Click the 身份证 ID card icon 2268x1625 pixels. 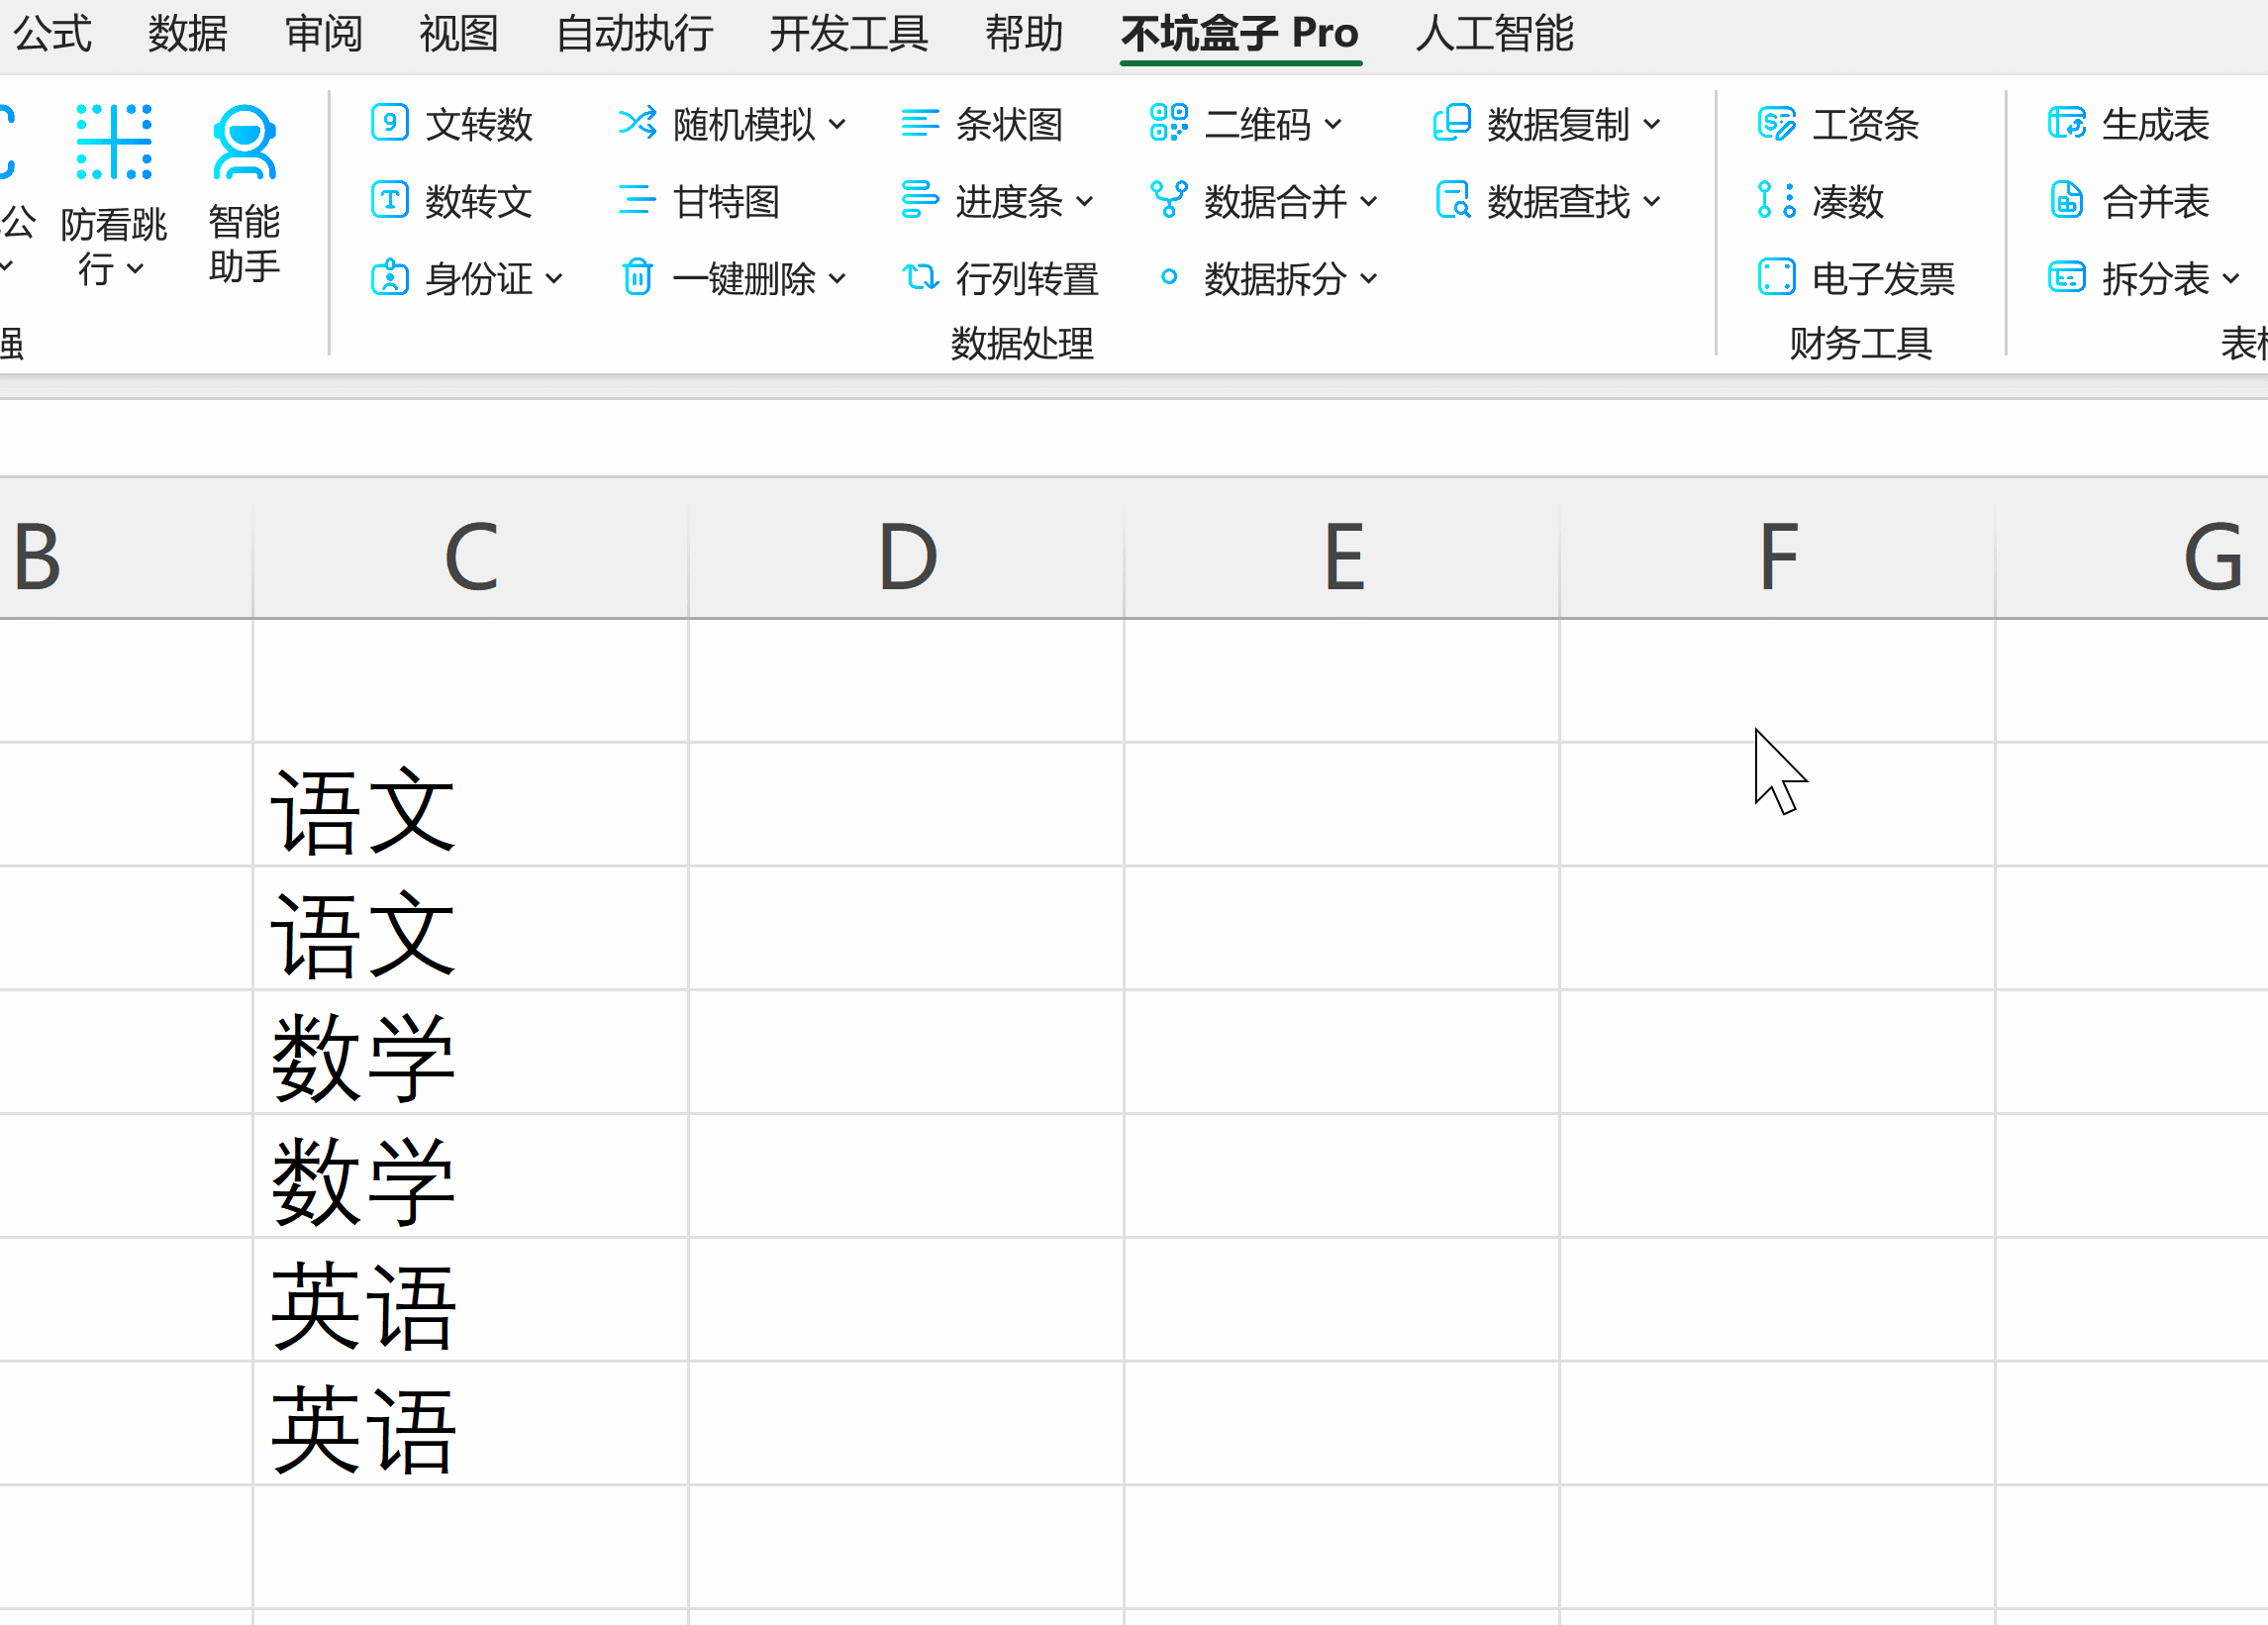[x=389, y=278]
